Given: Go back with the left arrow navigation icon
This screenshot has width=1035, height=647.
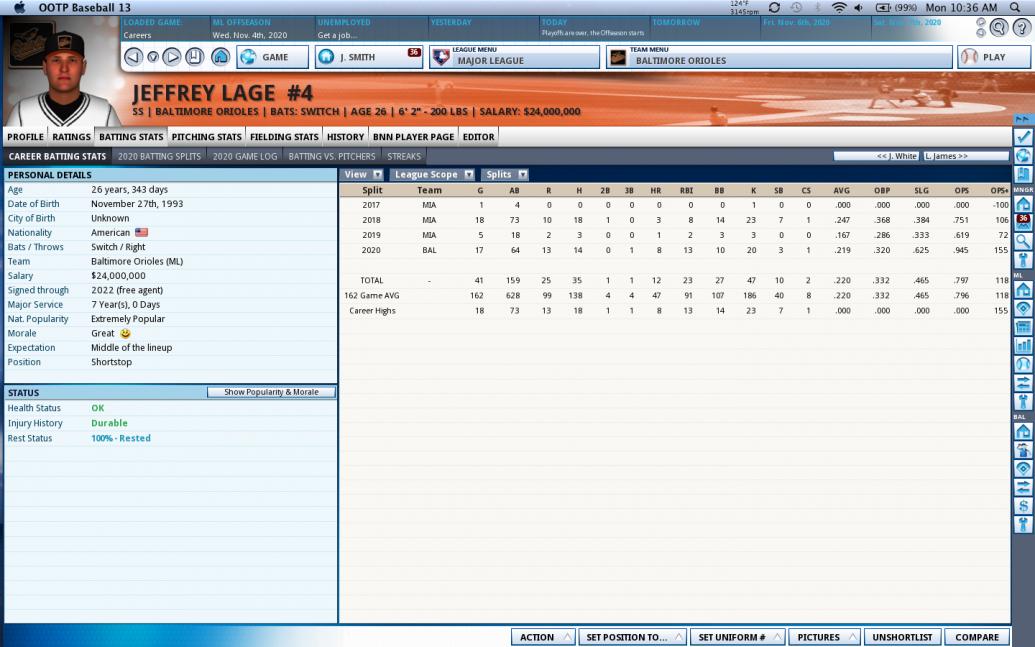Looking at the screenshot, I should [x=133, y=57].
